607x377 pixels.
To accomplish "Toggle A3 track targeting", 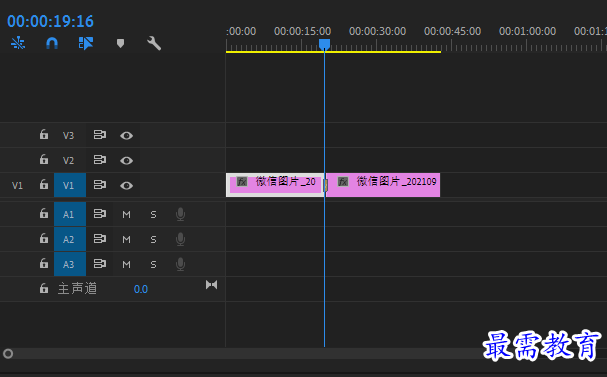I will click(x=70, y=264).
